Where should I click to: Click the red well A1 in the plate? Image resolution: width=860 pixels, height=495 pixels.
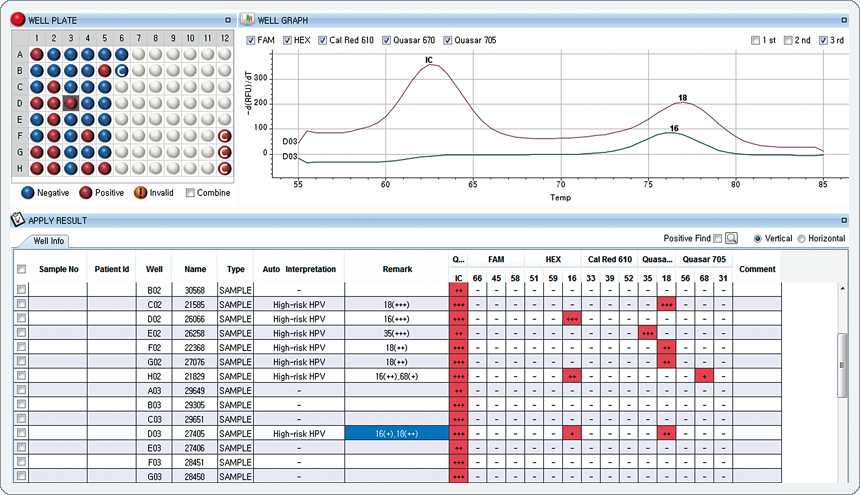(37, 54)
